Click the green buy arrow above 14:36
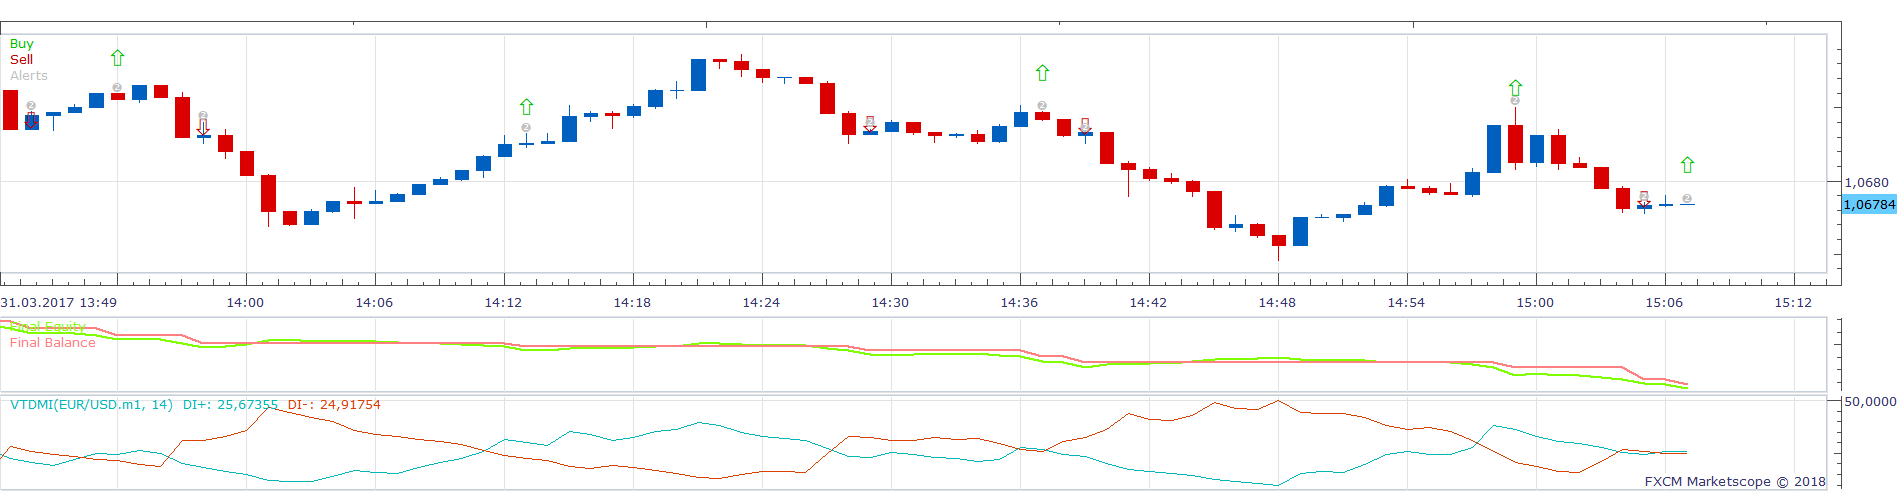This screenshot has height=491, width=1899. tap(1042, 73)
